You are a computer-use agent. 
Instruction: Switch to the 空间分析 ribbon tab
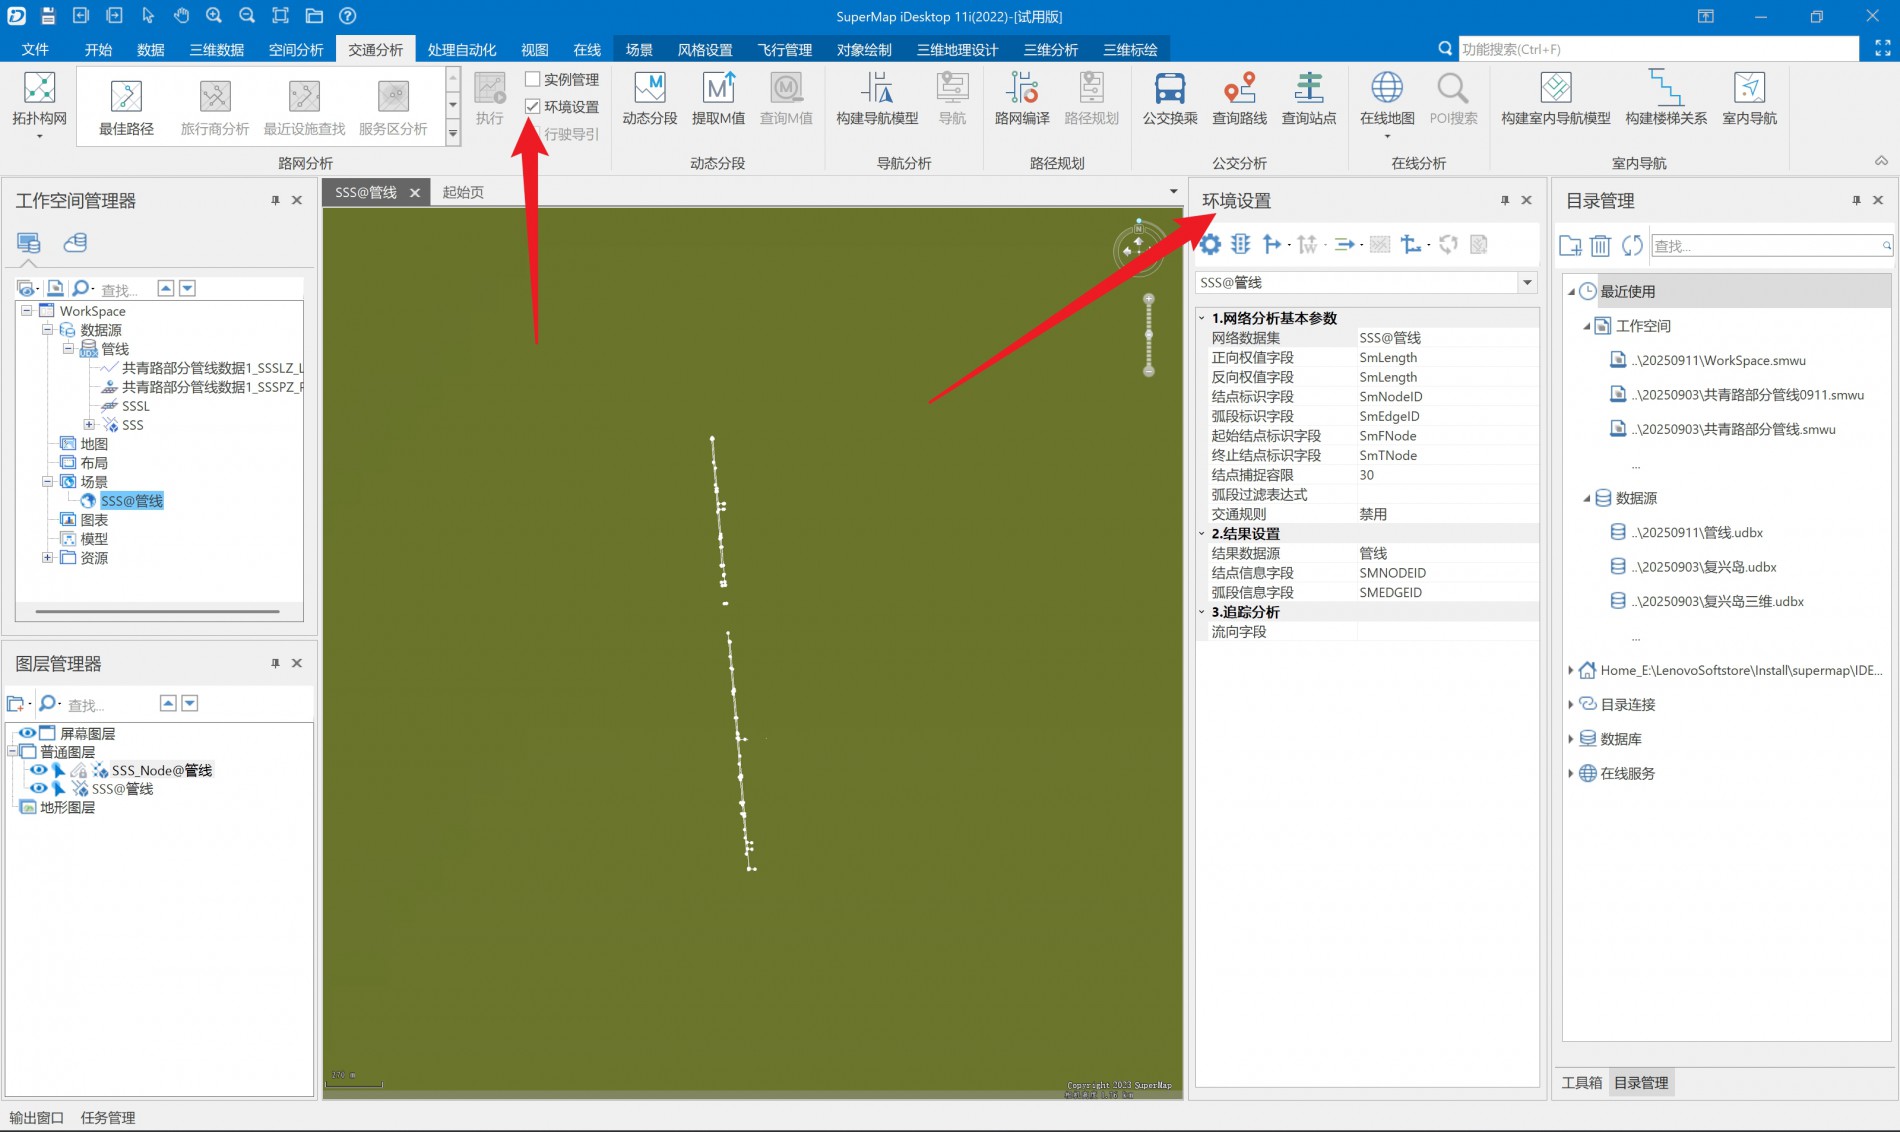point(295,50)
